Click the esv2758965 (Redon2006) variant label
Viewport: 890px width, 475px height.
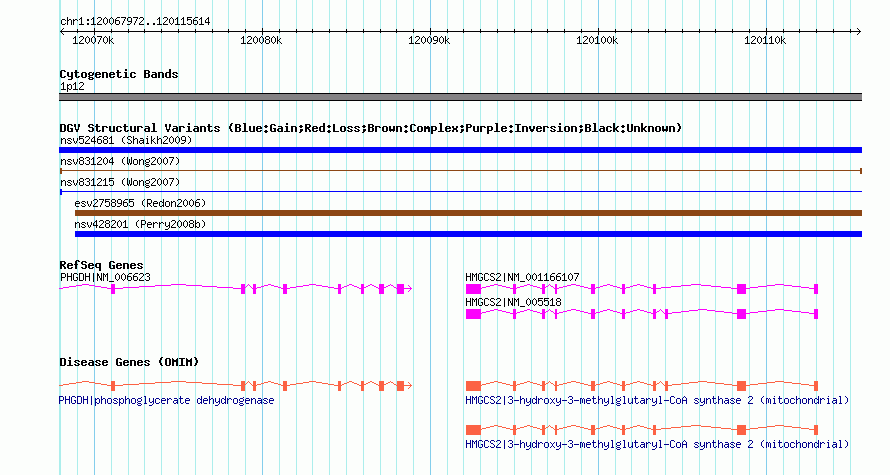[x=140, y=203]
